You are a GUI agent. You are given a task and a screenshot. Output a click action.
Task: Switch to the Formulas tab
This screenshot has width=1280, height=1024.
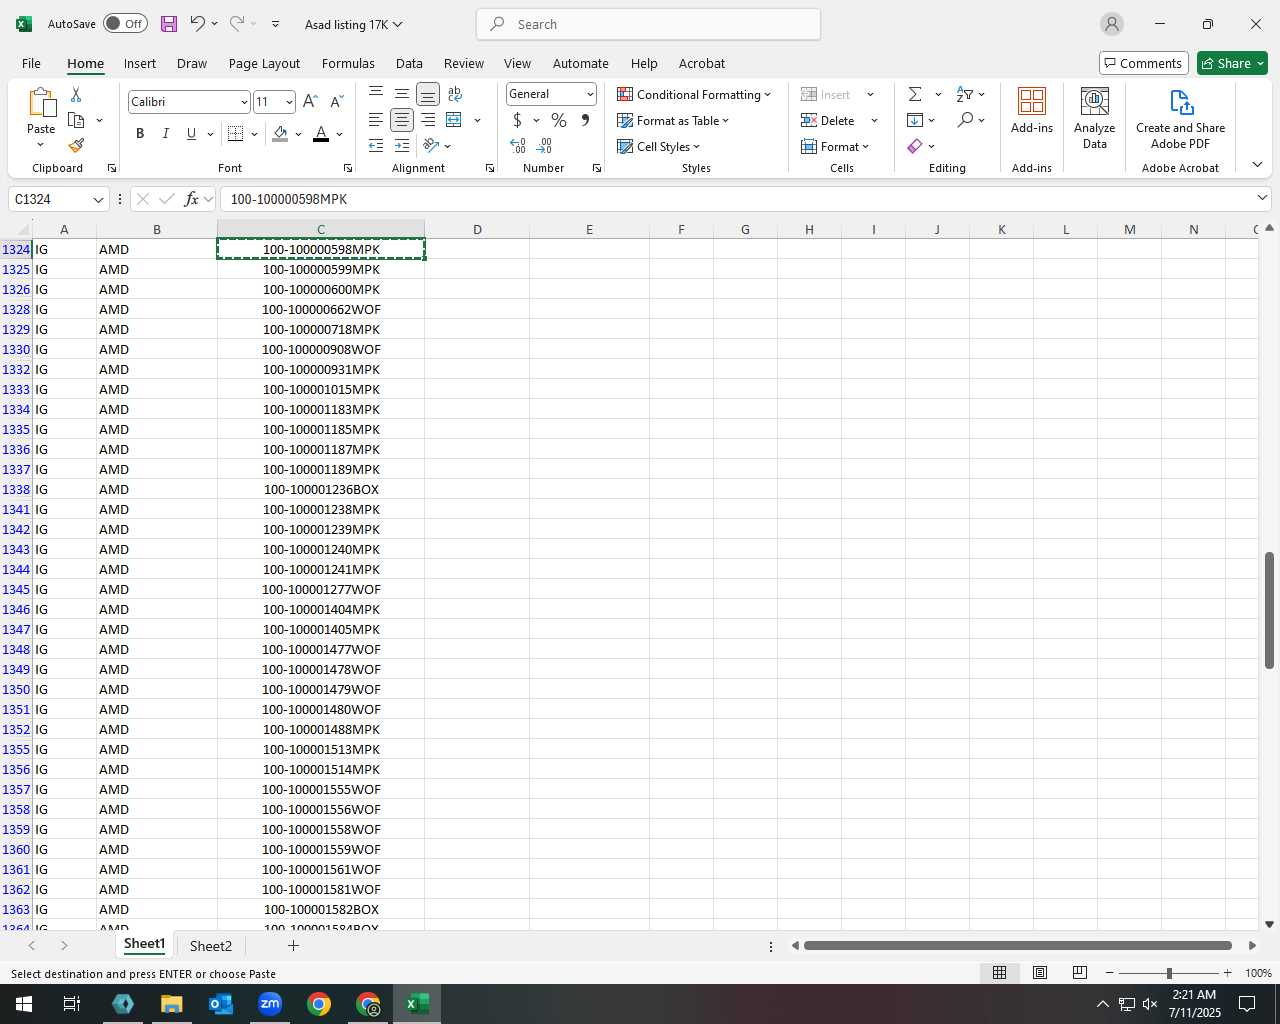coord(348,63)
